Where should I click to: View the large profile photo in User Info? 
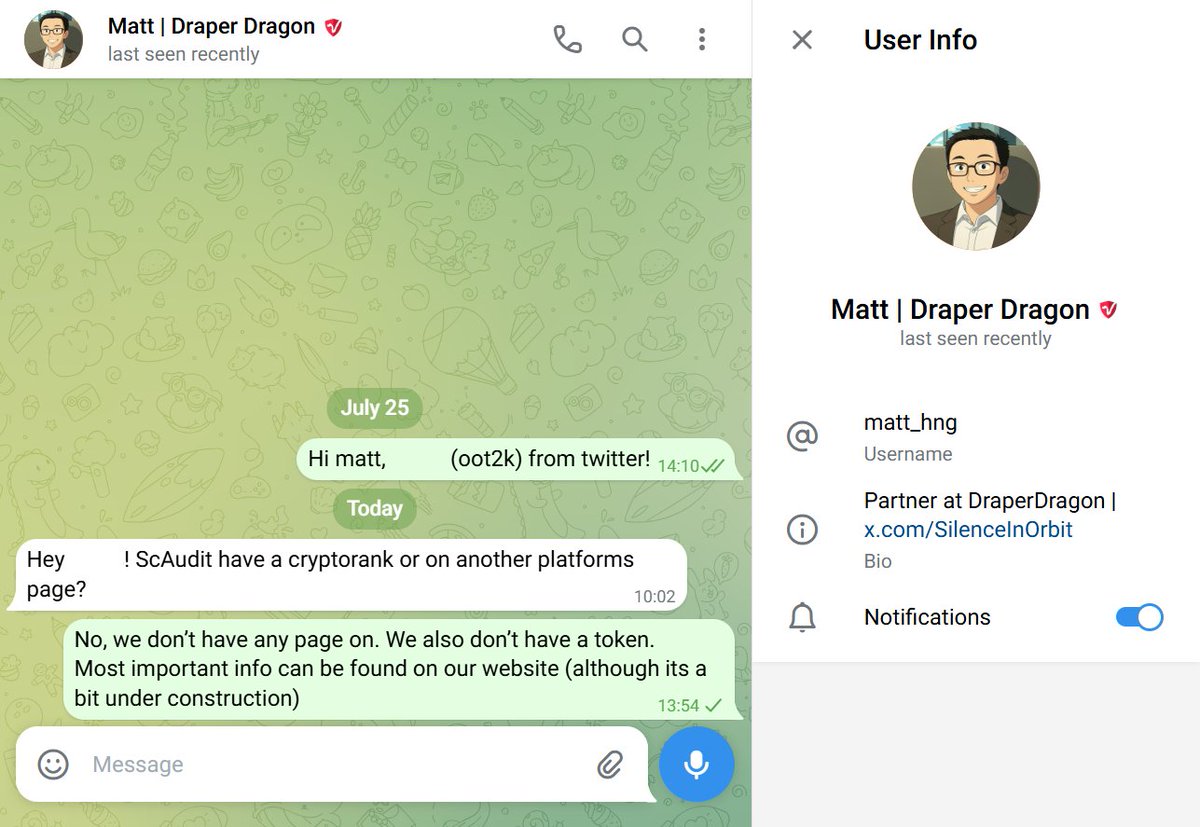(975, 186)
